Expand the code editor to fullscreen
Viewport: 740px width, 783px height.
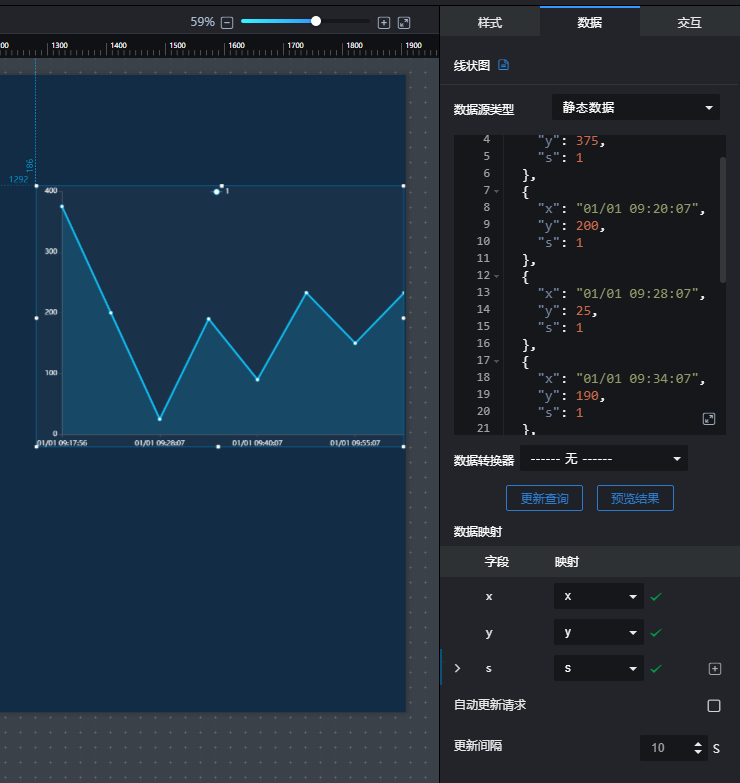click(709, 419)
